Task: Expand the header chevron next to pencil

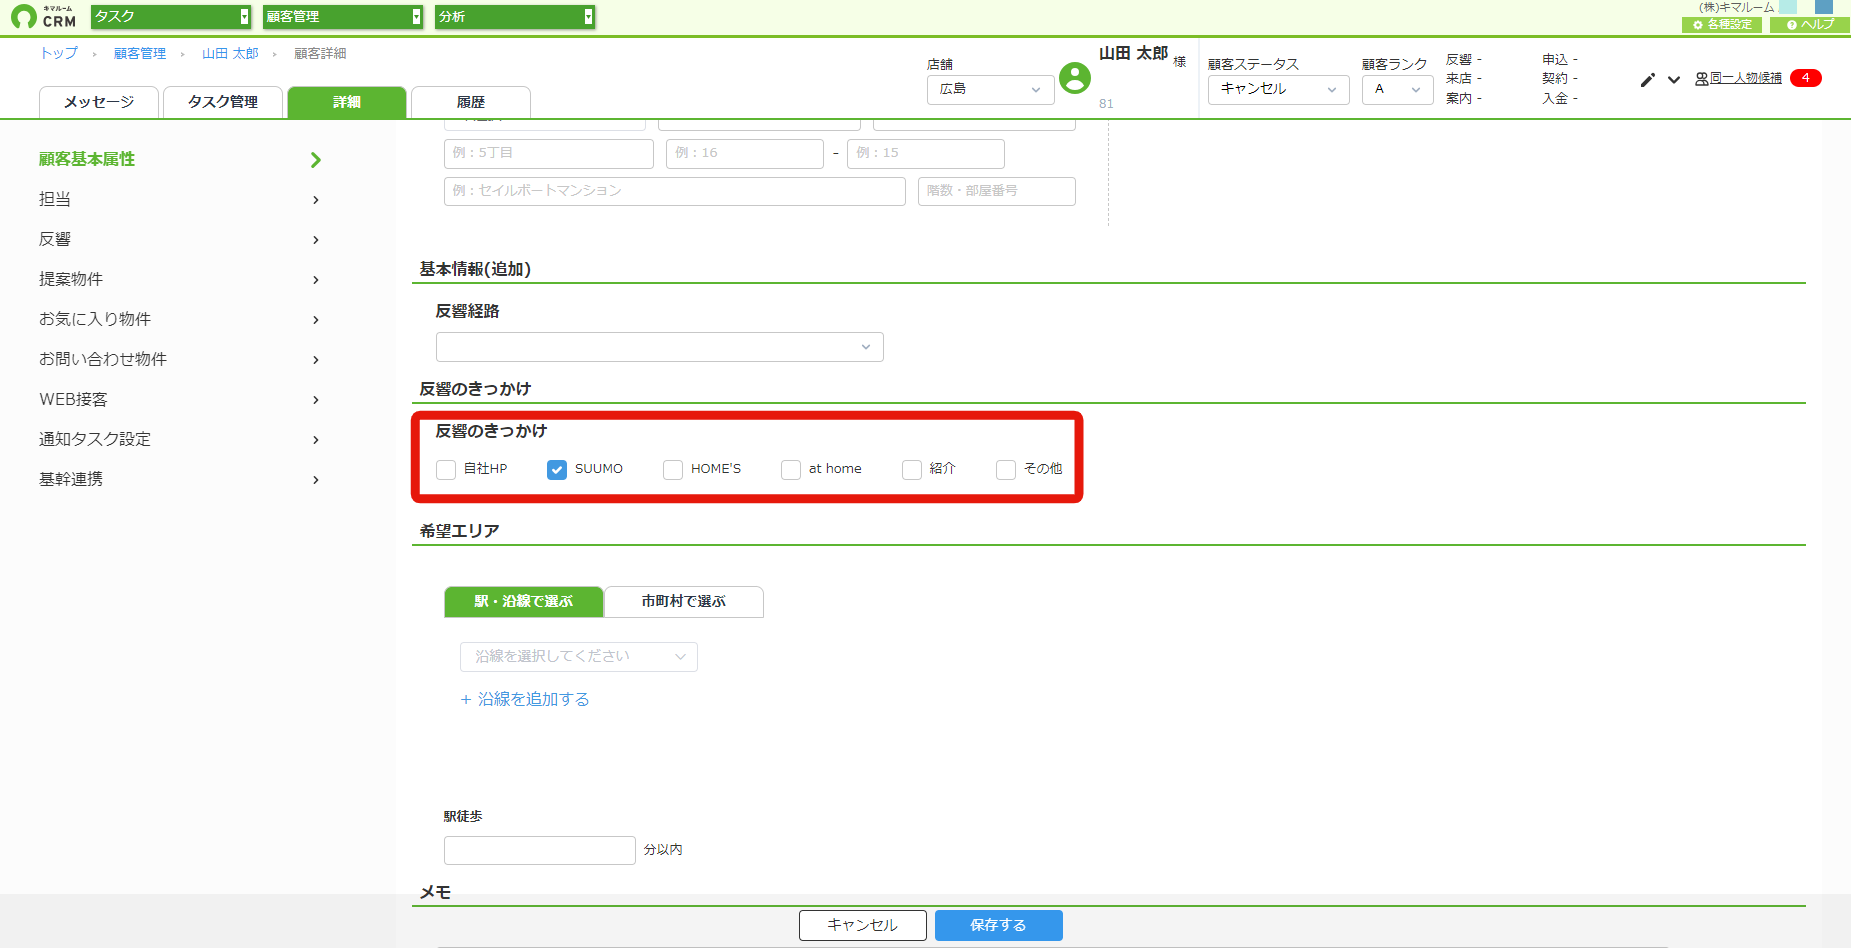Action: click(x=1674, y=80)
